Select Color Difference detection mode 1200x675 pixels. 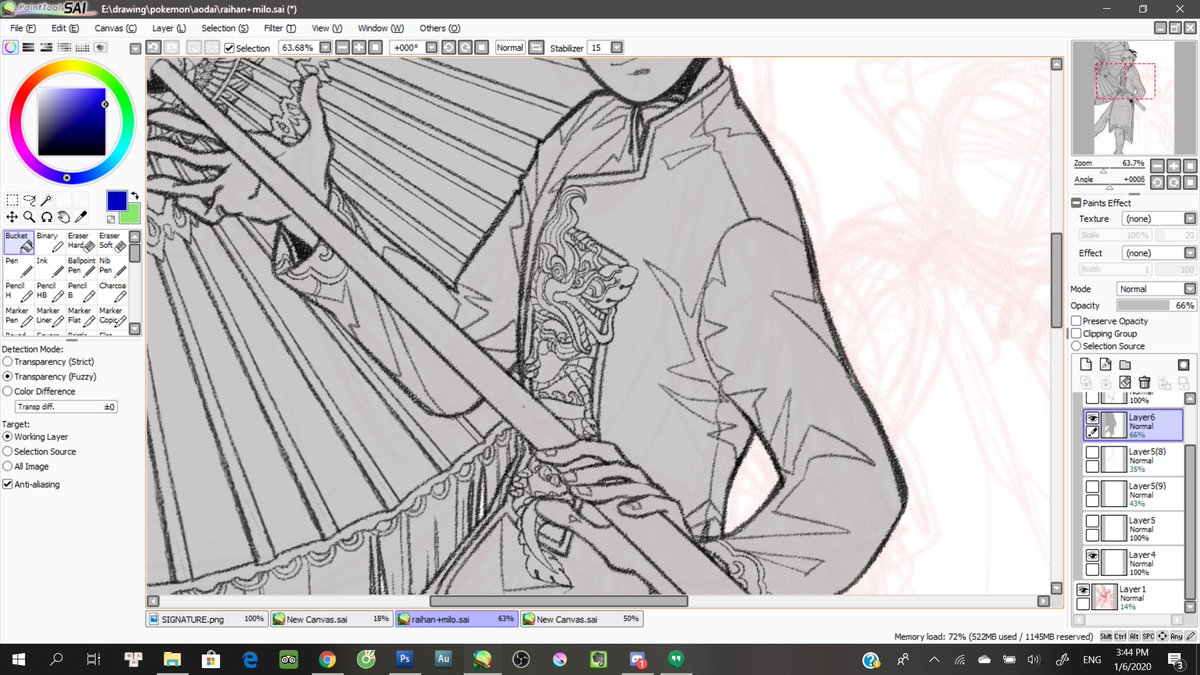8,391
